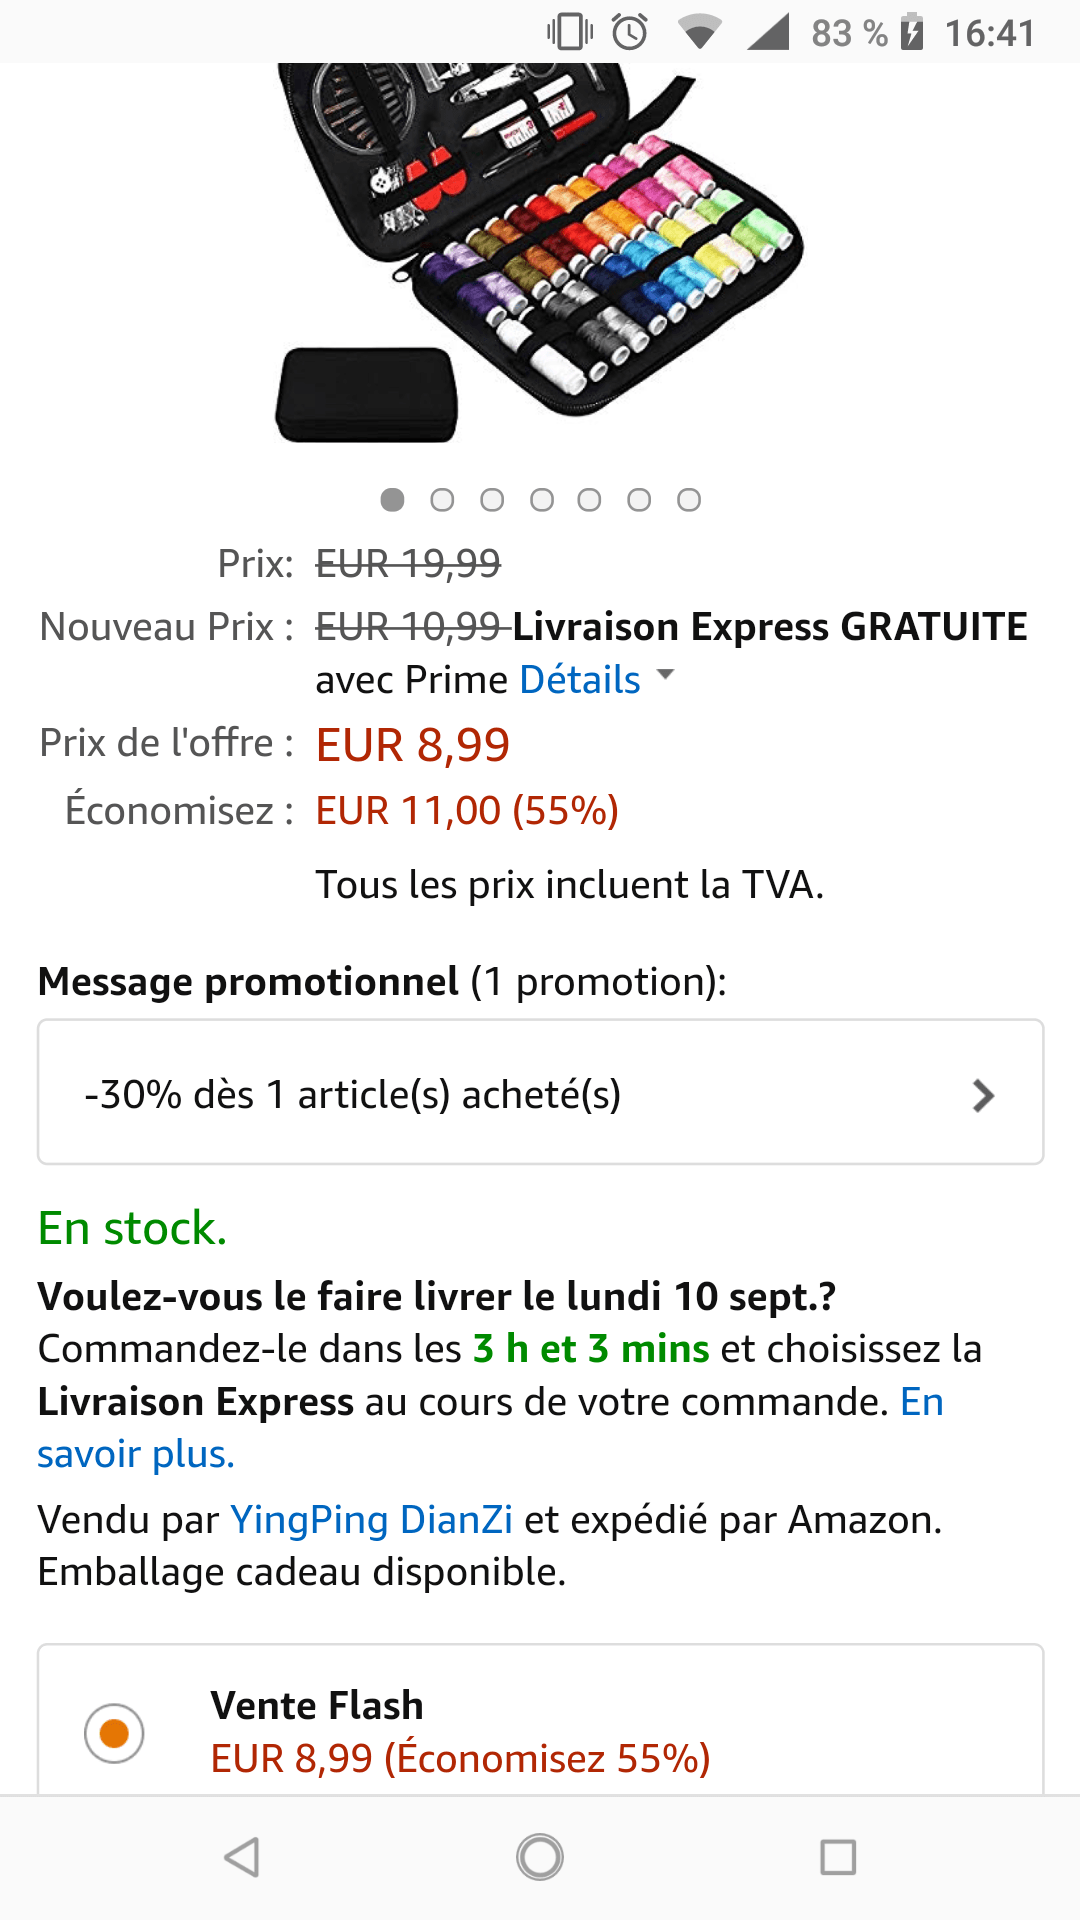Open recent apps square icon
1080x1920 pixels.
[837, 1857]
